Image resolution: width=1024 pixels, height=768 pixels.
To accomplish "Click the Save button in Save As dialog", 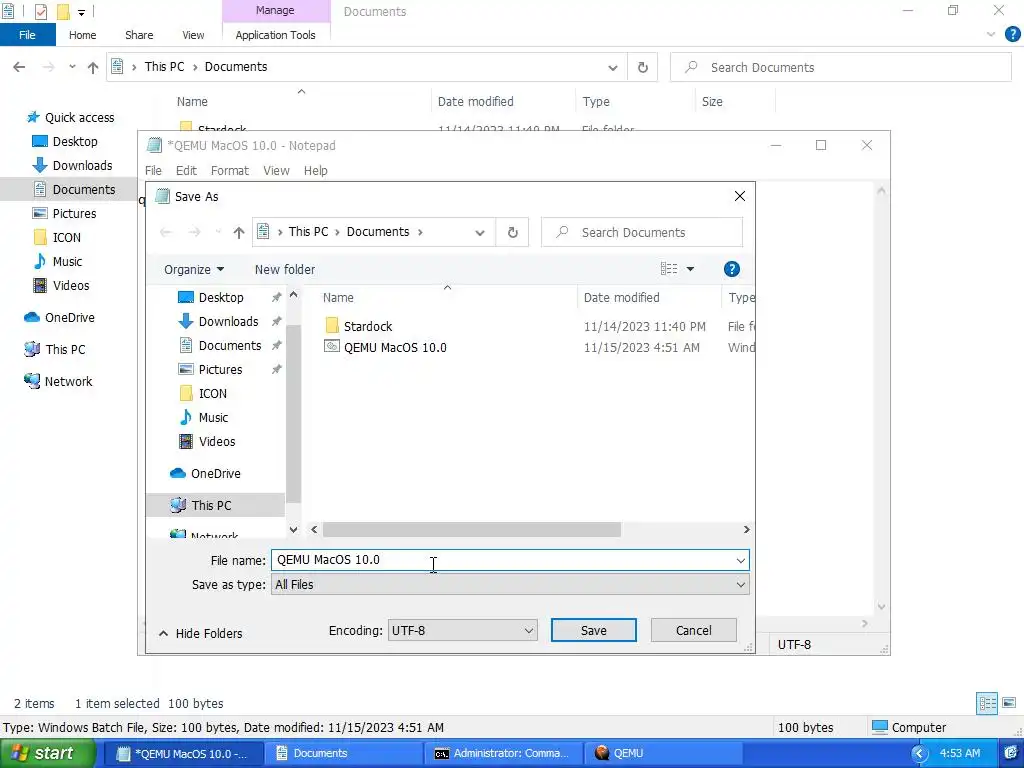I will [593, 630].
